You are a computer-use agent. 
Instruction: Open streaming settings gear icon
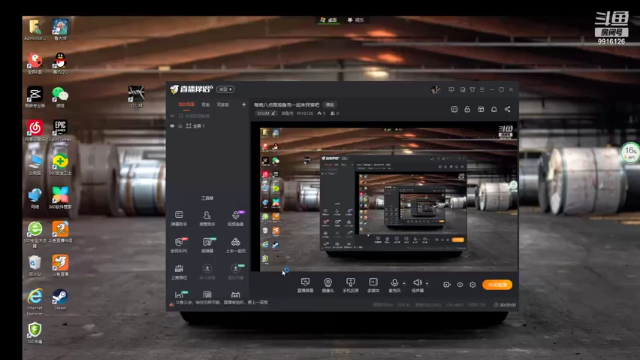click(473, 284)
